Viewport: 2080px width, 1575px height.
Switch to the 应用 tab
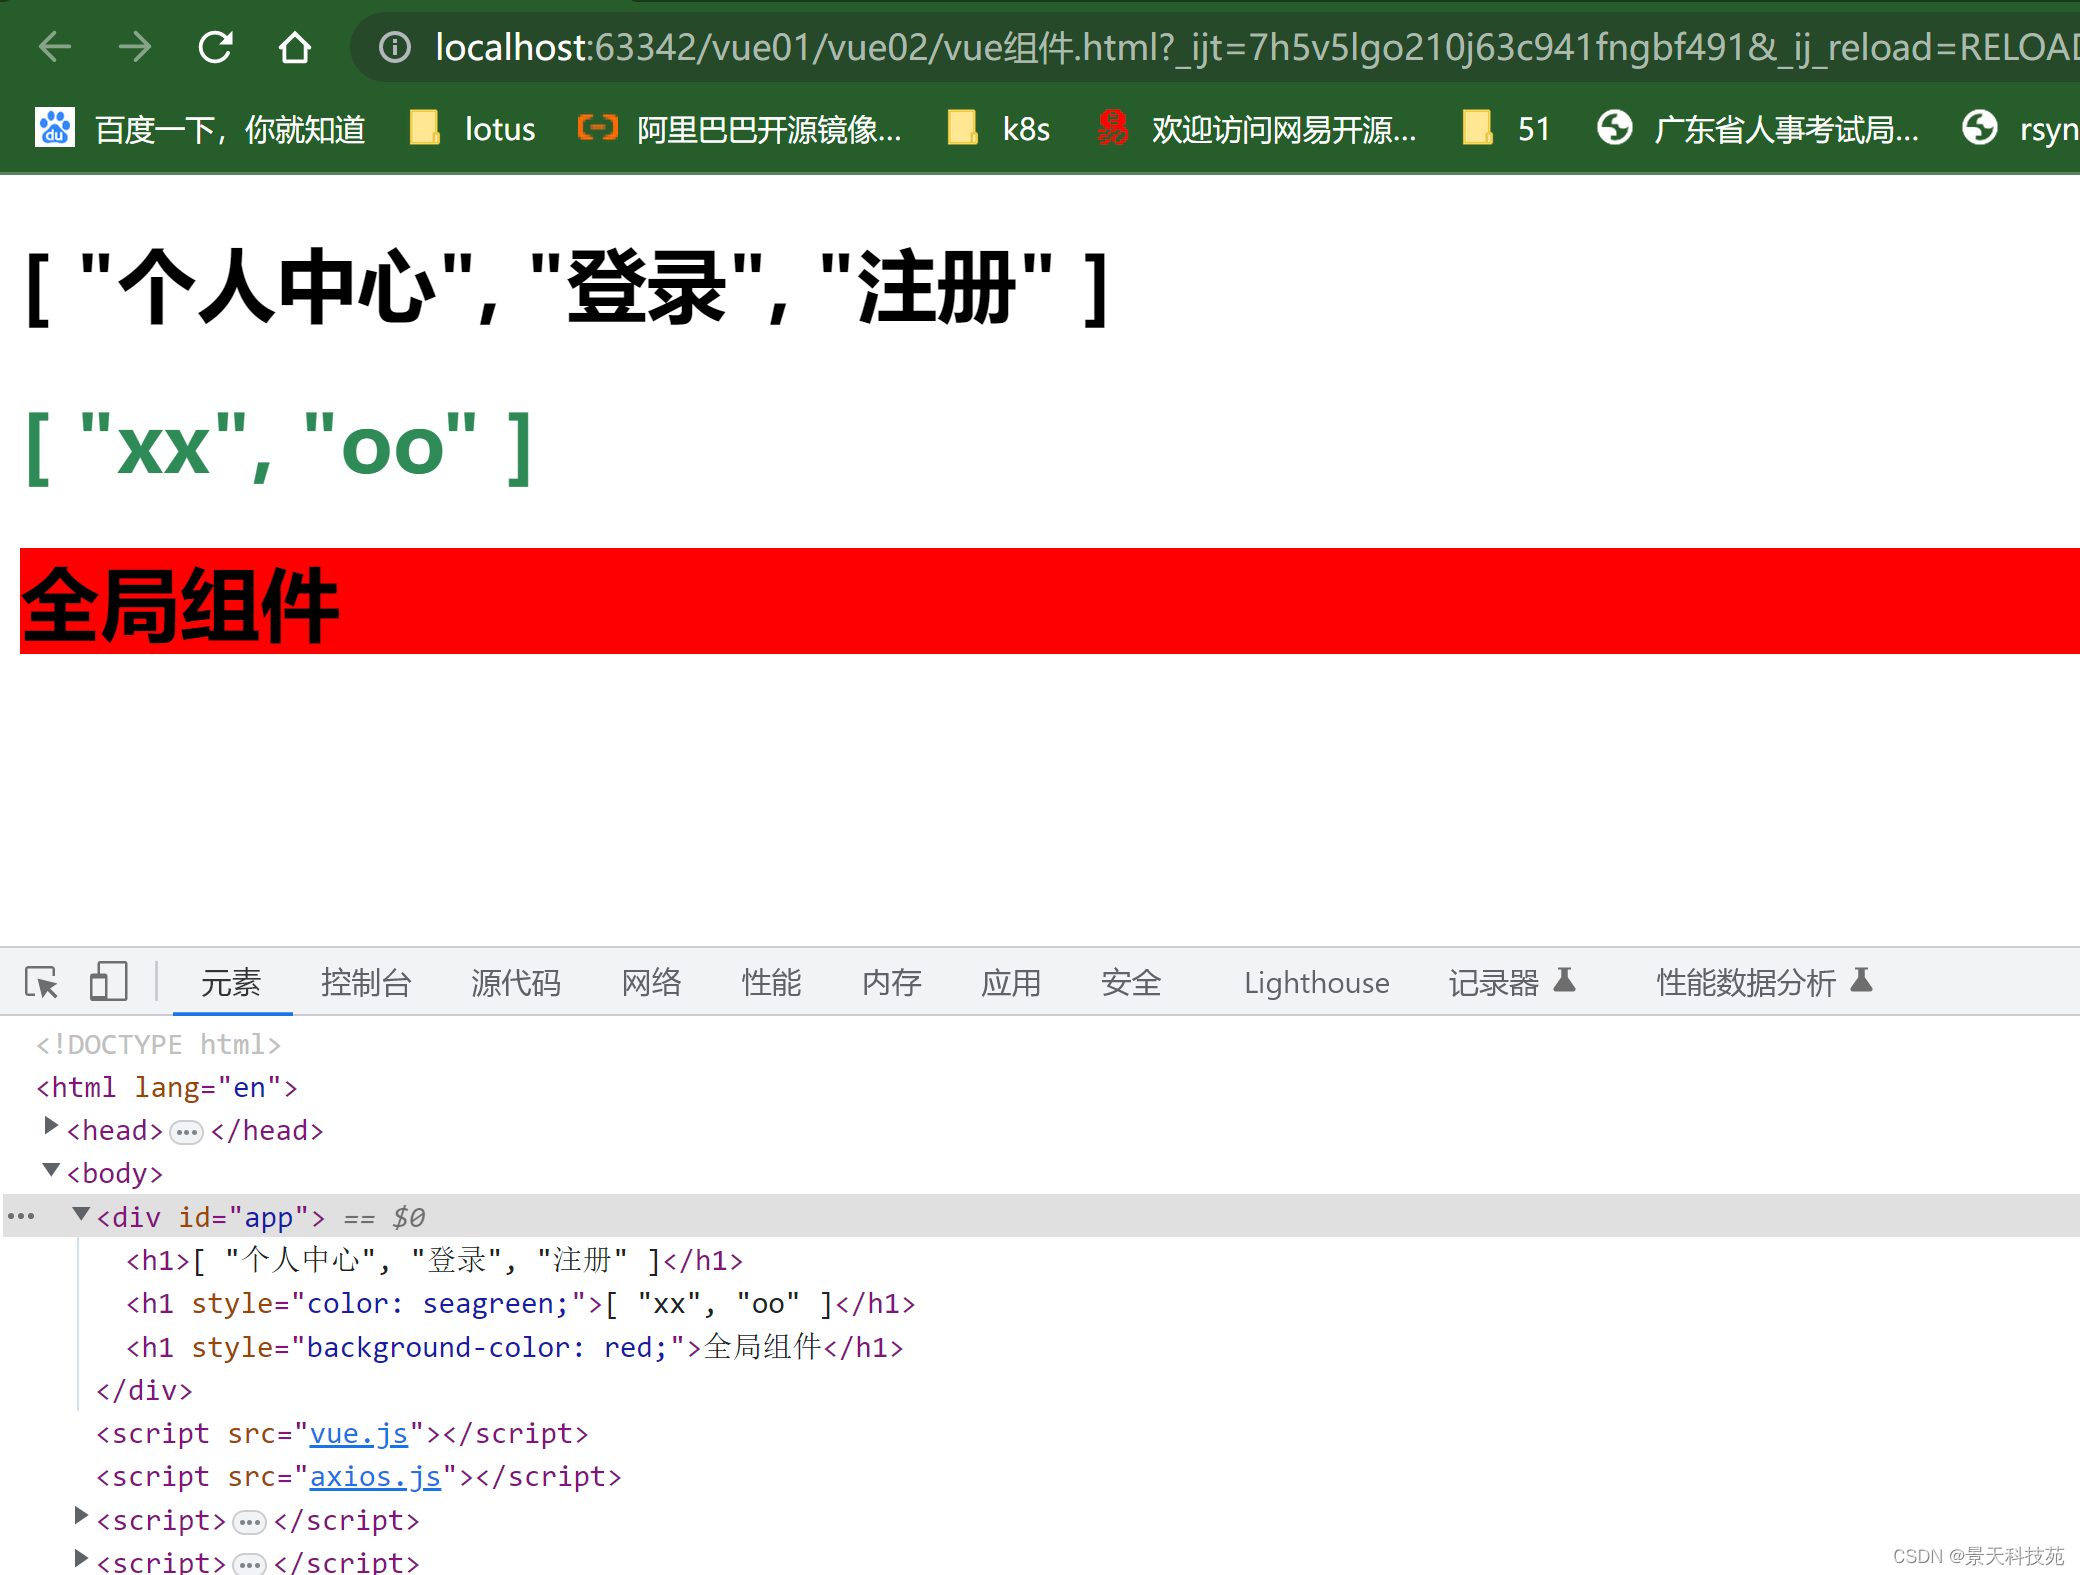coord(1011,982)
